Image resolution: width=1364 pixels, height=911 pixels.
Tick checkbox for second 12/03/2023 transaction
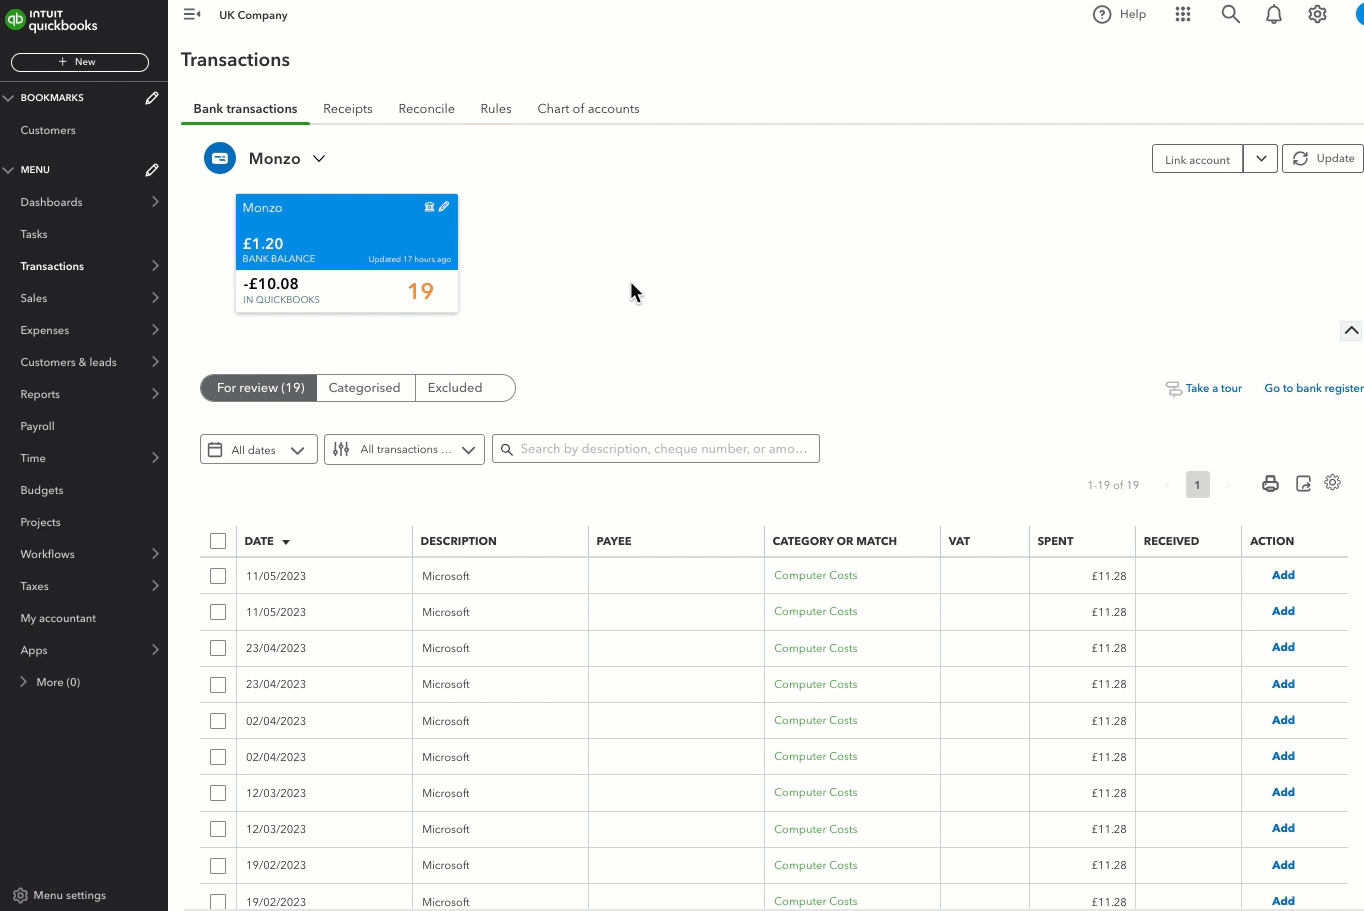218,829
